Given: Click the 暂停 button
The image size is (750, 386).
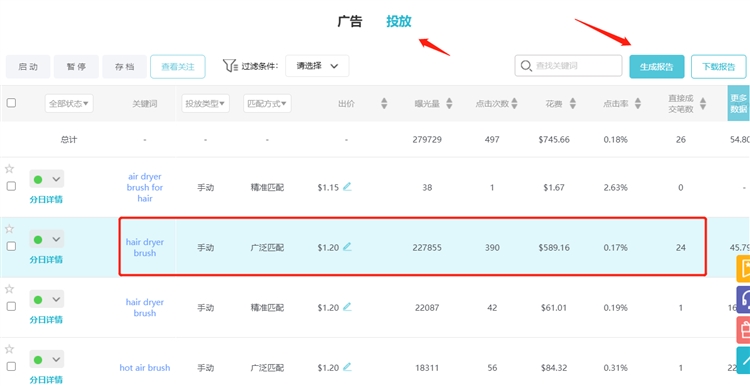Looking at the screenshot, I should point(76,66).
